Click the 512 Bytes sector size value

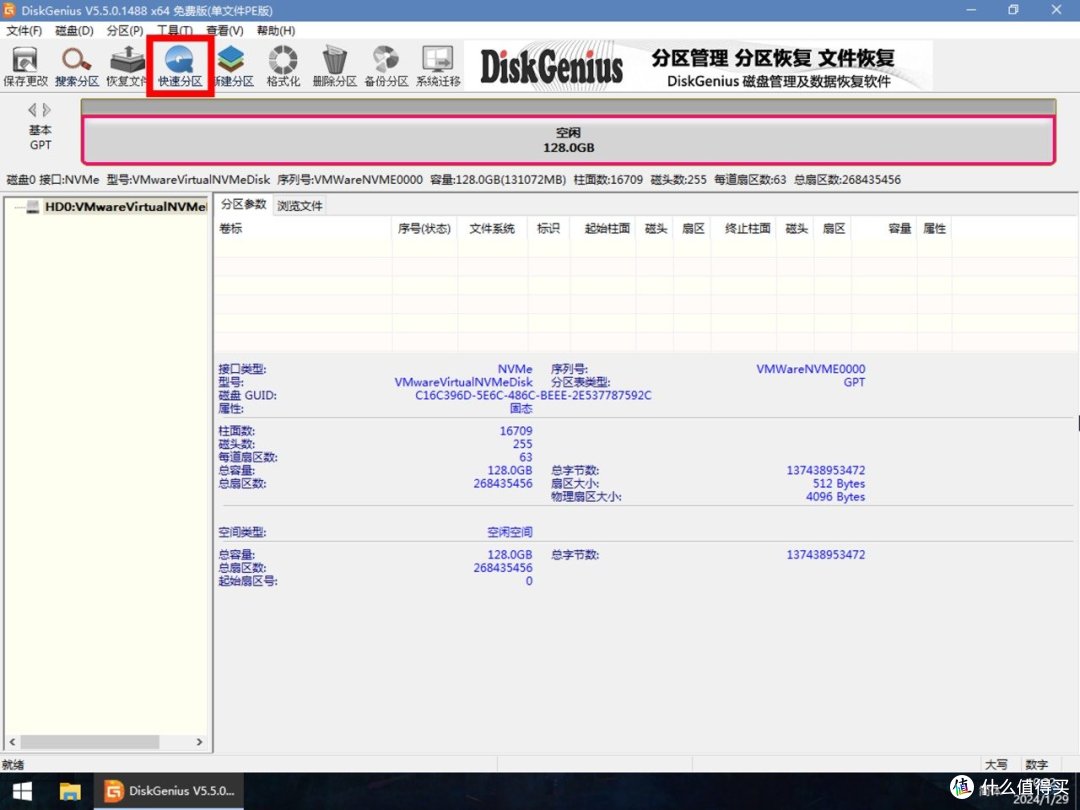839,484
